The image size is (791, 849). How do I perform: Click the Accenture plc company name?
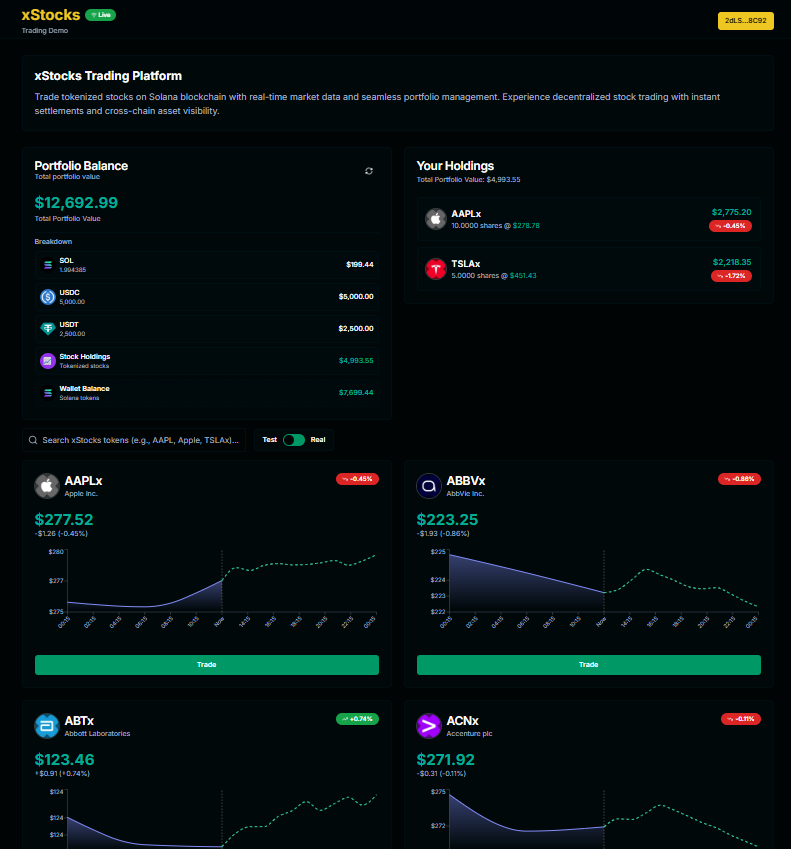(x=469, y=734)
